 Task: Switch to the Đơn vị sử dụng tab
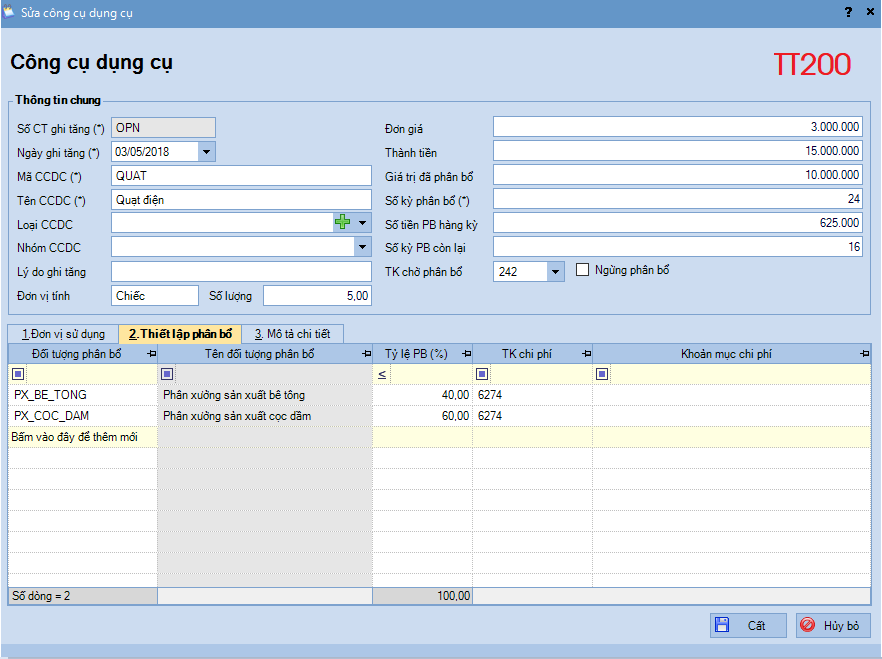click(62, 334)
